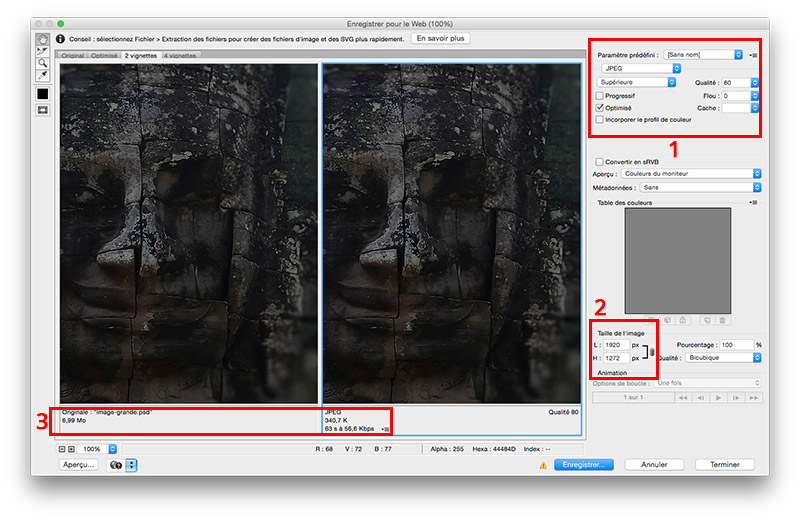Click the H height field showing 1272
This screenshot has height=520, width=800.
pos(616,358)
